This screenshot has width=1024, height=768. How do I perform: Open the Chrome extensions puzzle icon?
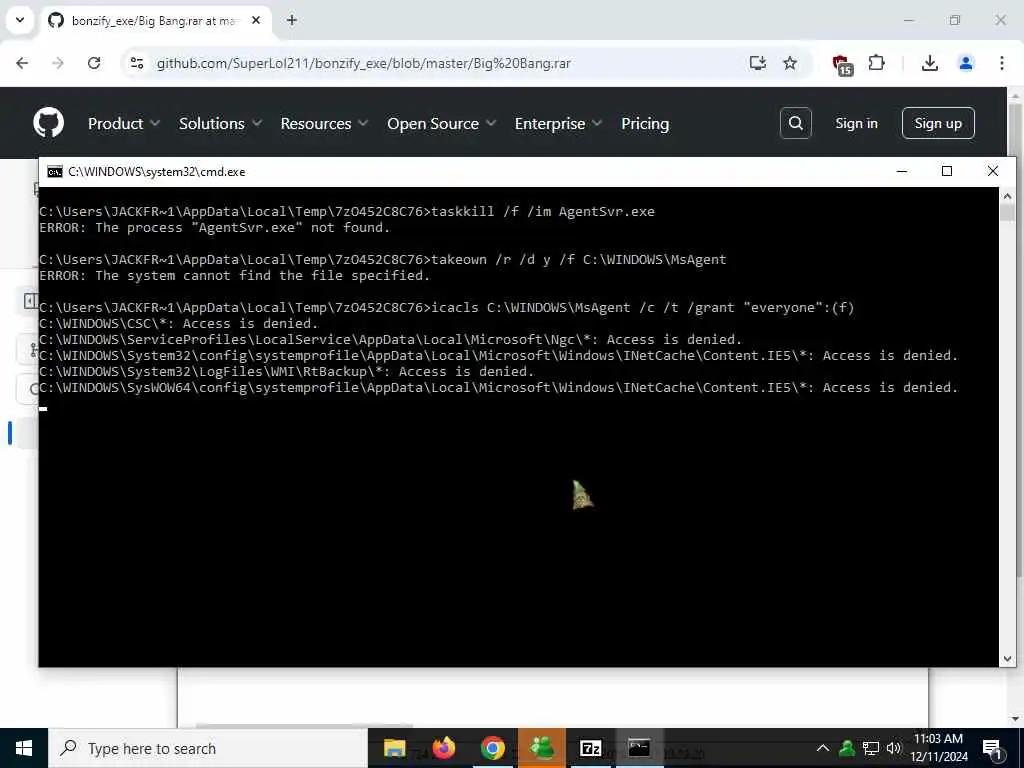pyautogui.click(x=876, y=63)
